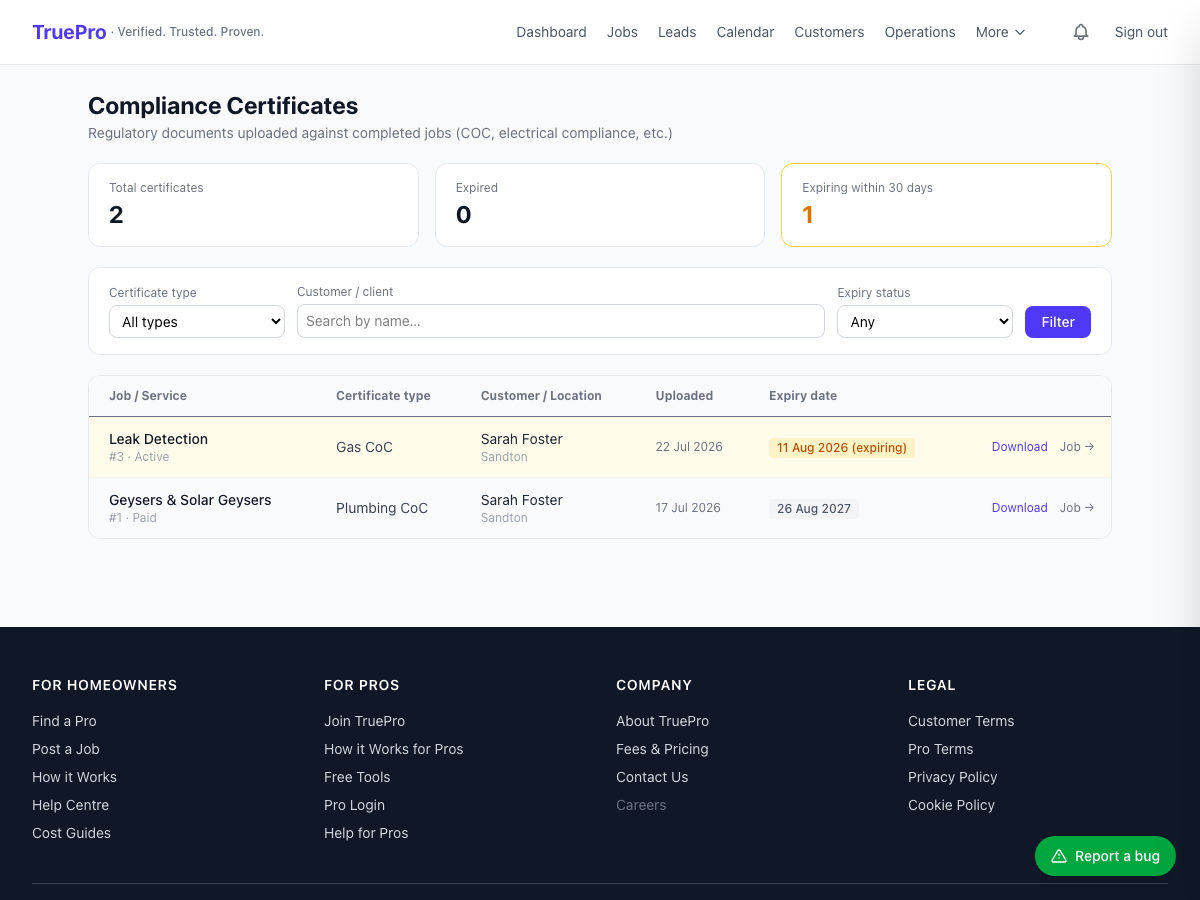Click the 'Customer / Location' column header
The height and width of the screenshot is (900, 1200).
point(541,396)
